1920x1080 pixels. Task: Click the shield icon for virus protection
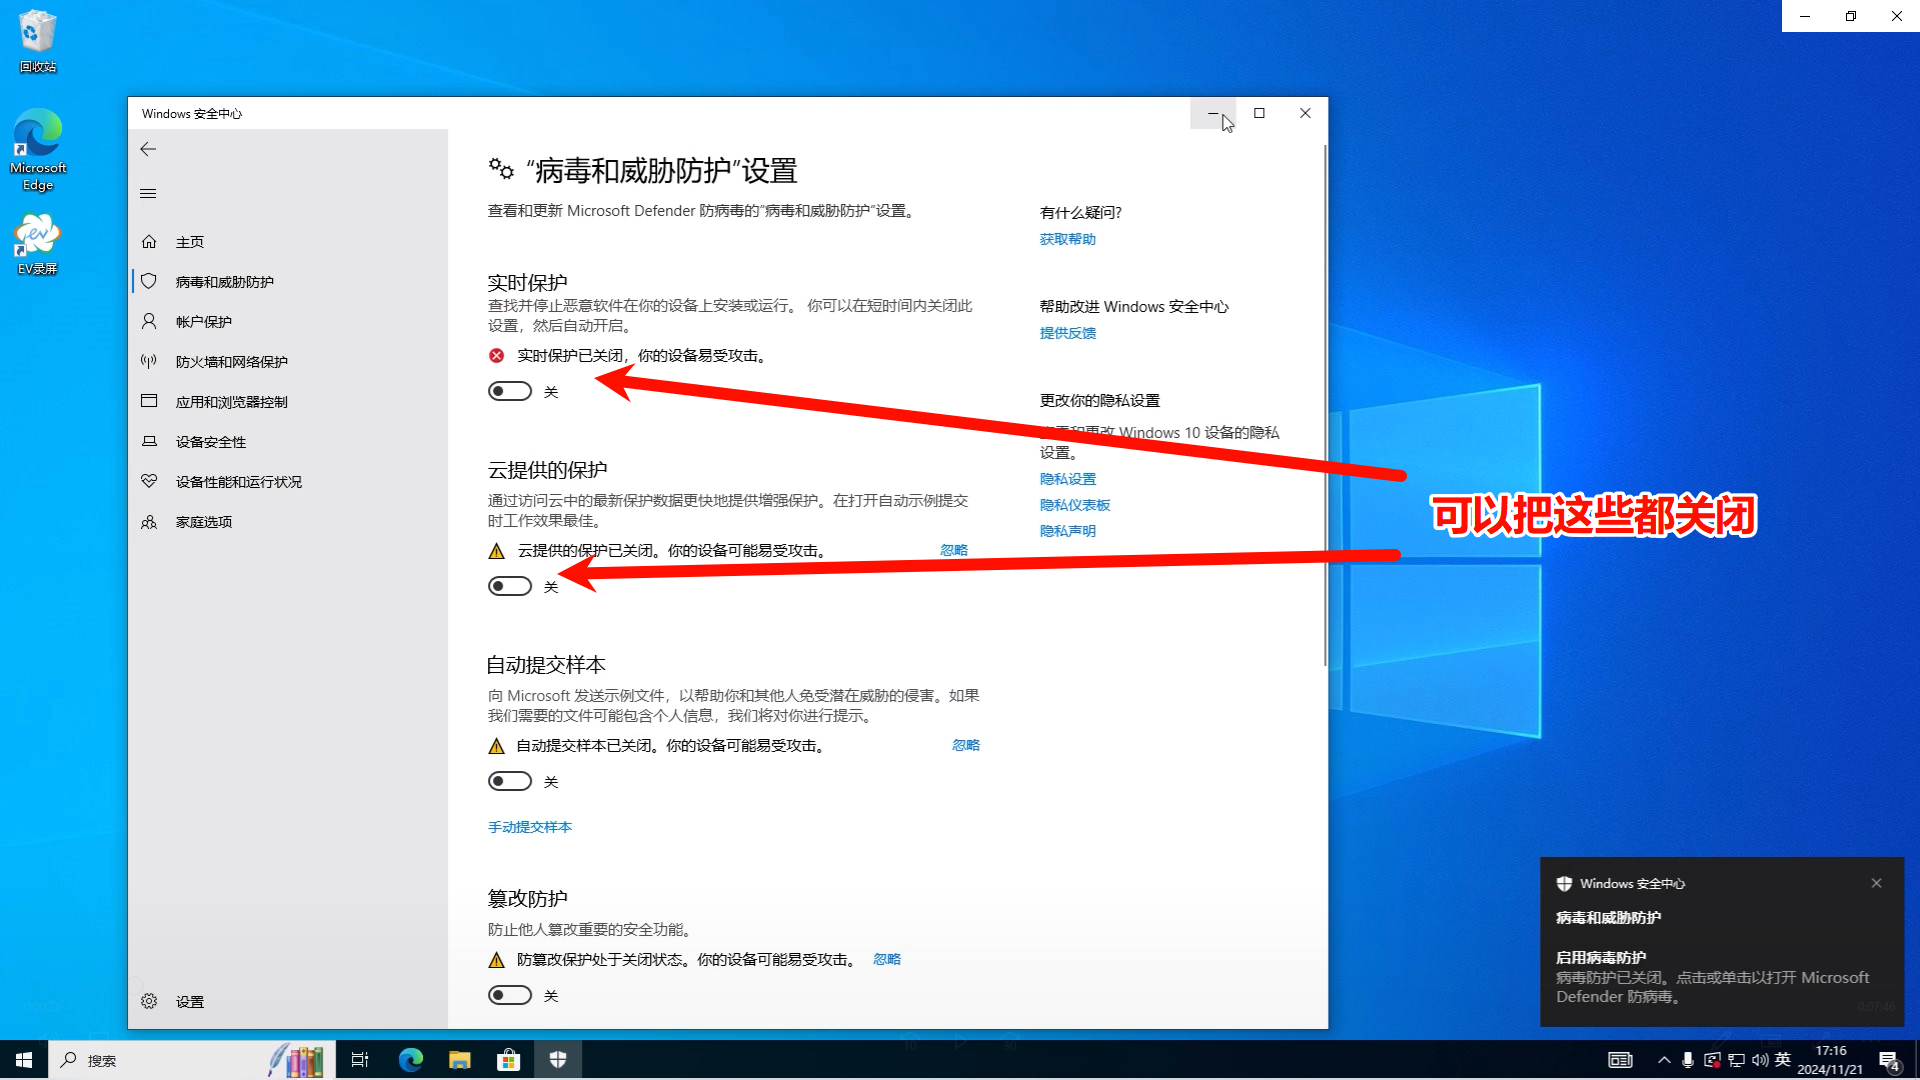click(x=149, y=282)
